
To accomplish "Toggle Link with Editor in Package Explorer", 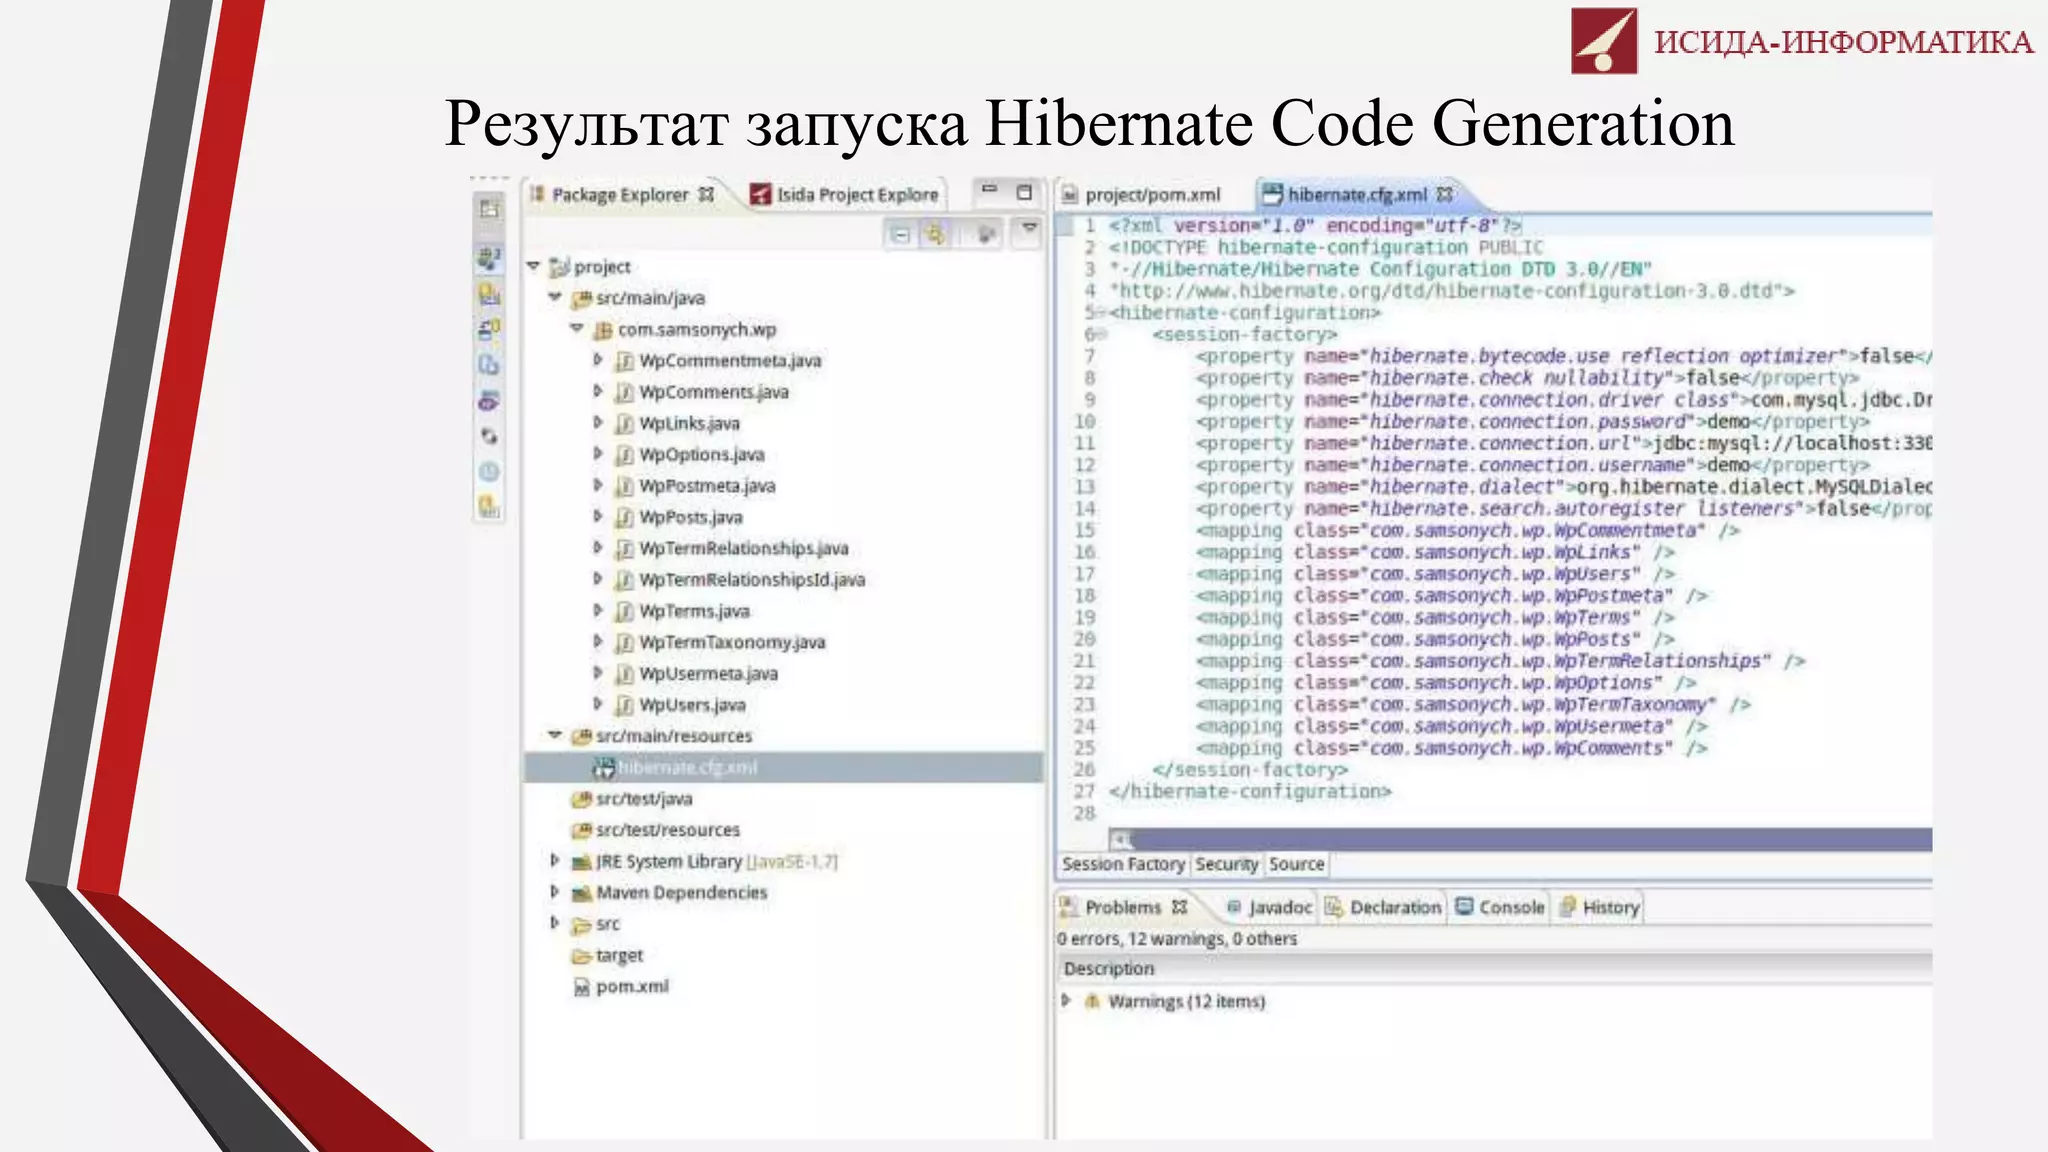I will [936, 234].
